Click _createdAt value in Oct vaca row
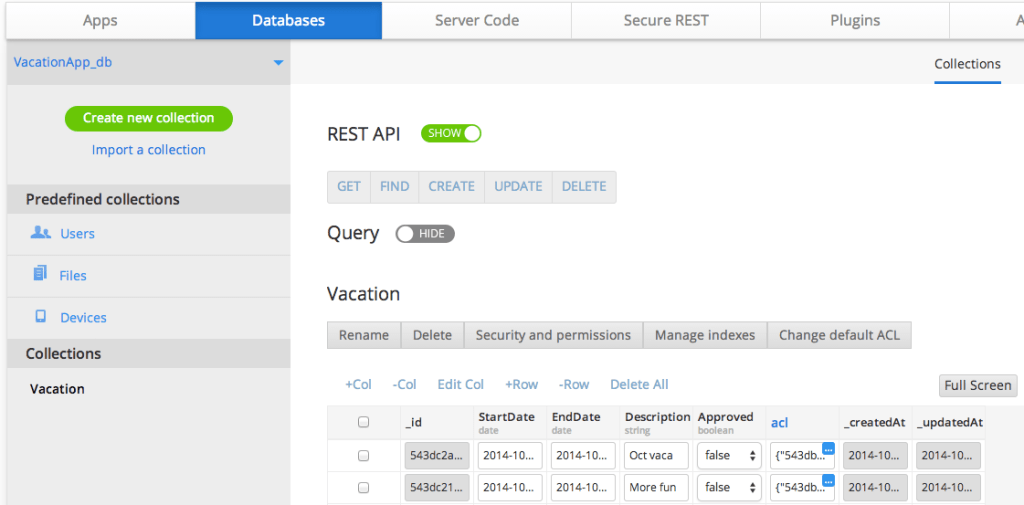Viewport: 1024px width, 505px height. (x=875, y=455)
